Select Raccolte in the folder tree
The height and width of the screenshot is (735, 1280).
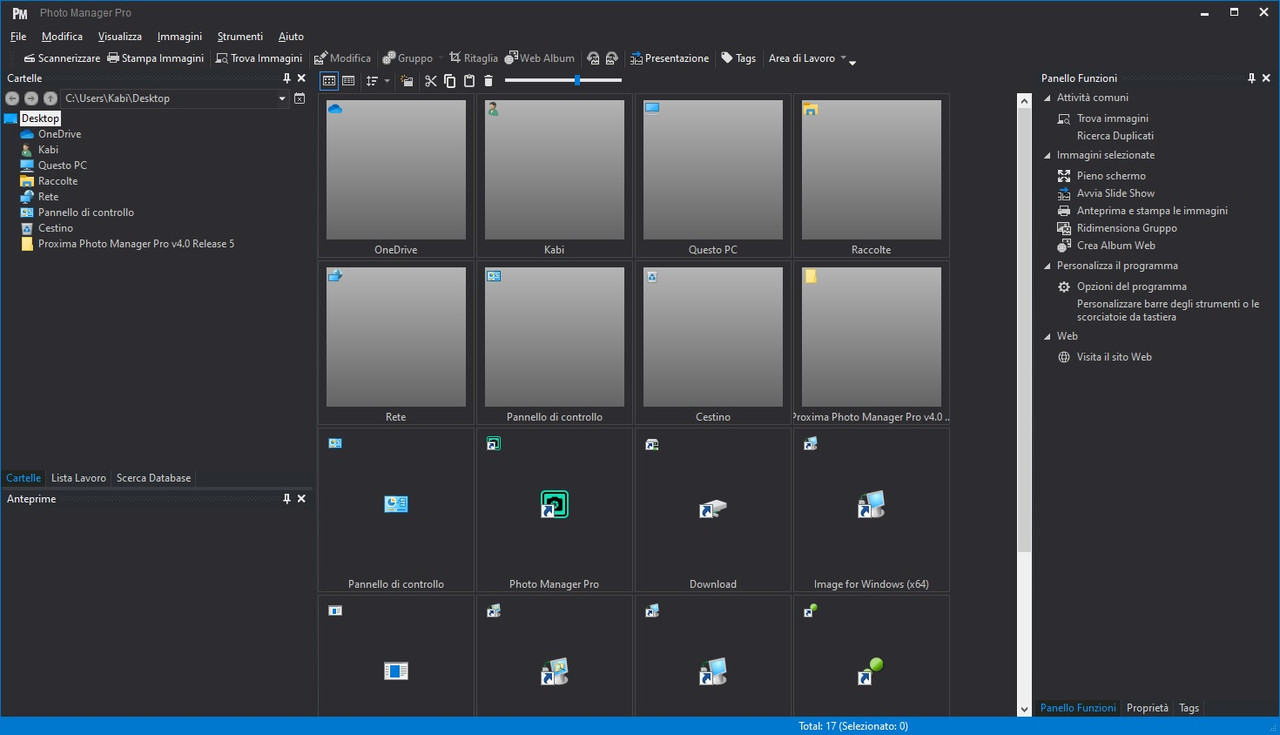pyautogui.click(x=57, y=181)
